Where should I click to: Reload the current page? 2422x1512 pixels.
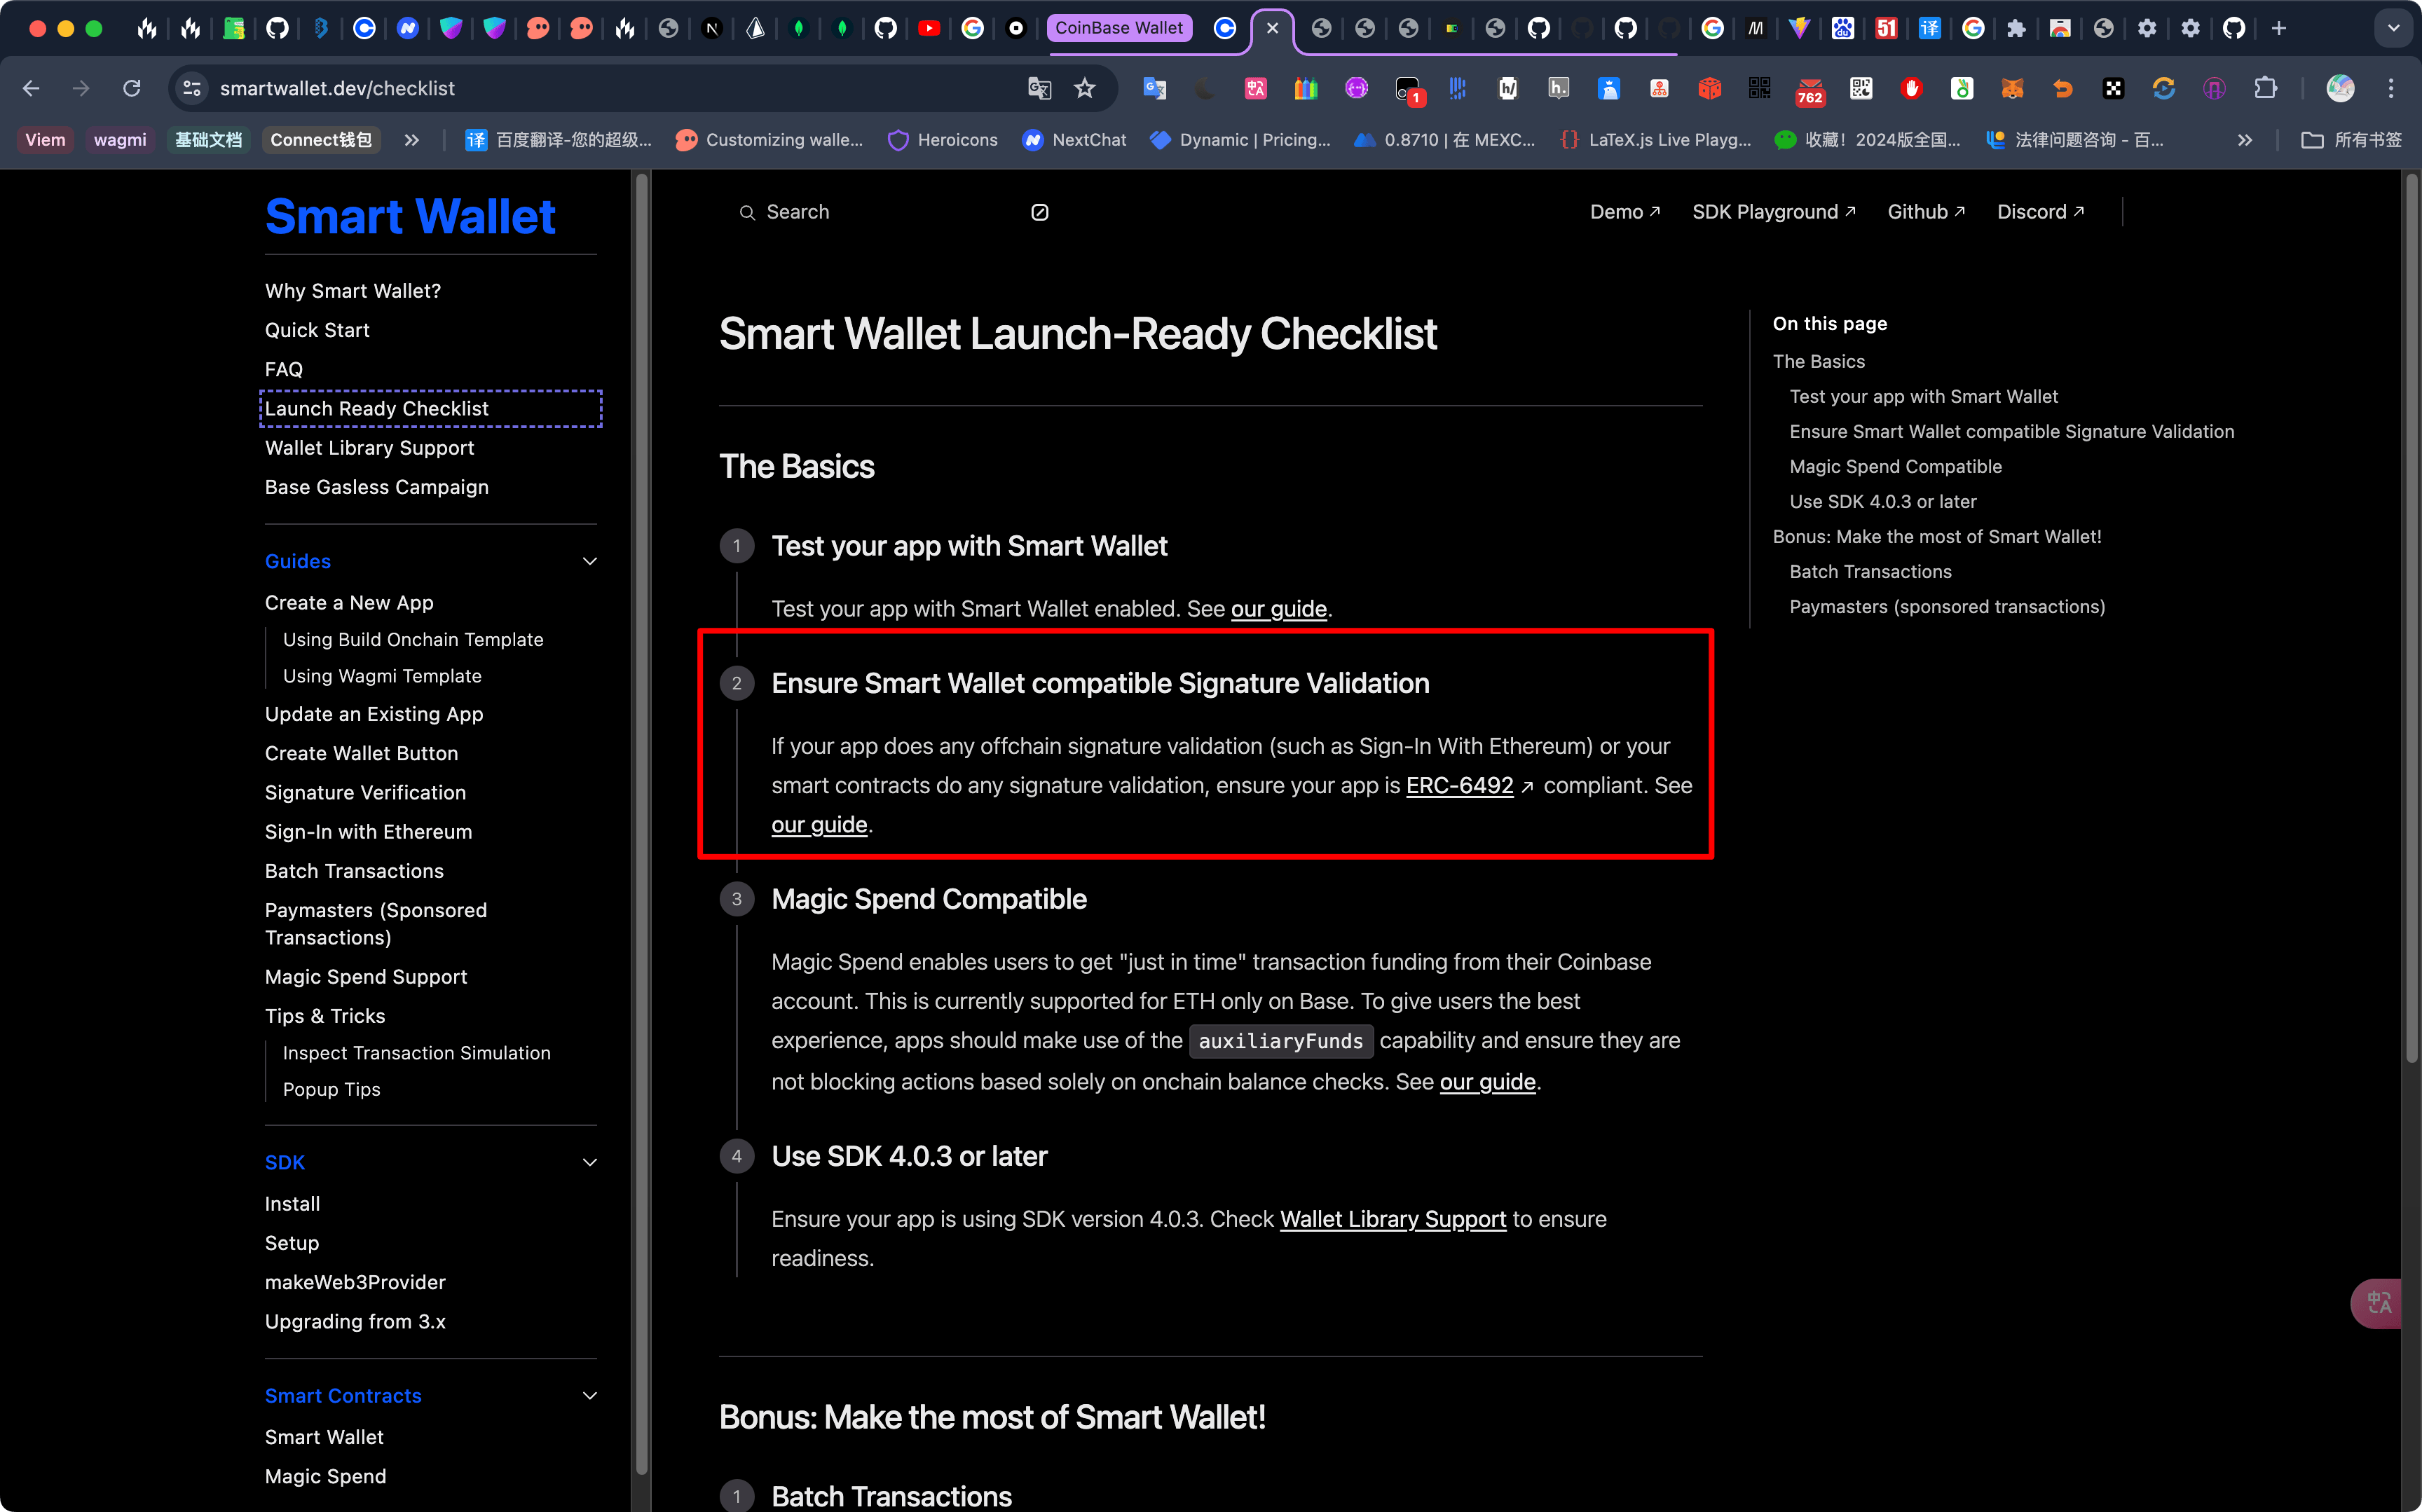point(132,88)
